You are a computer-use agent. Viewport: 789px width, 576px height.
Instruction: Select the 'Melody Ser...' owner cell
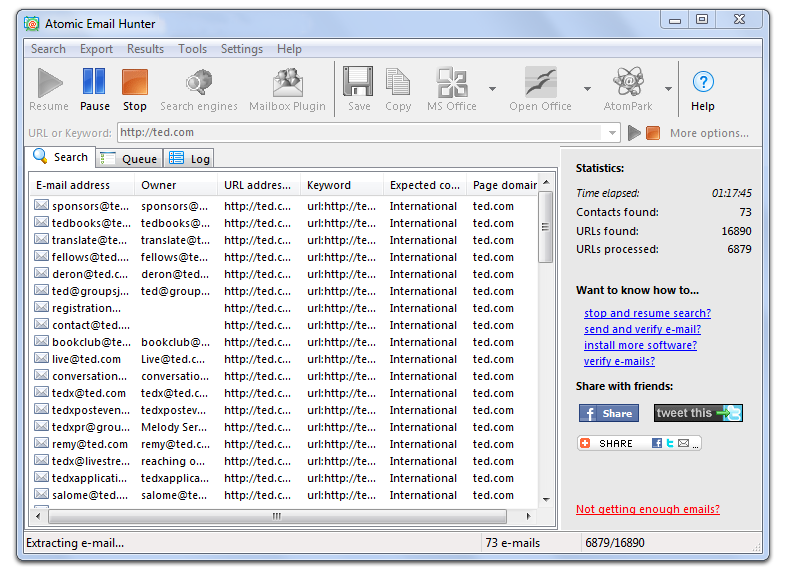[x=174, y=427]
